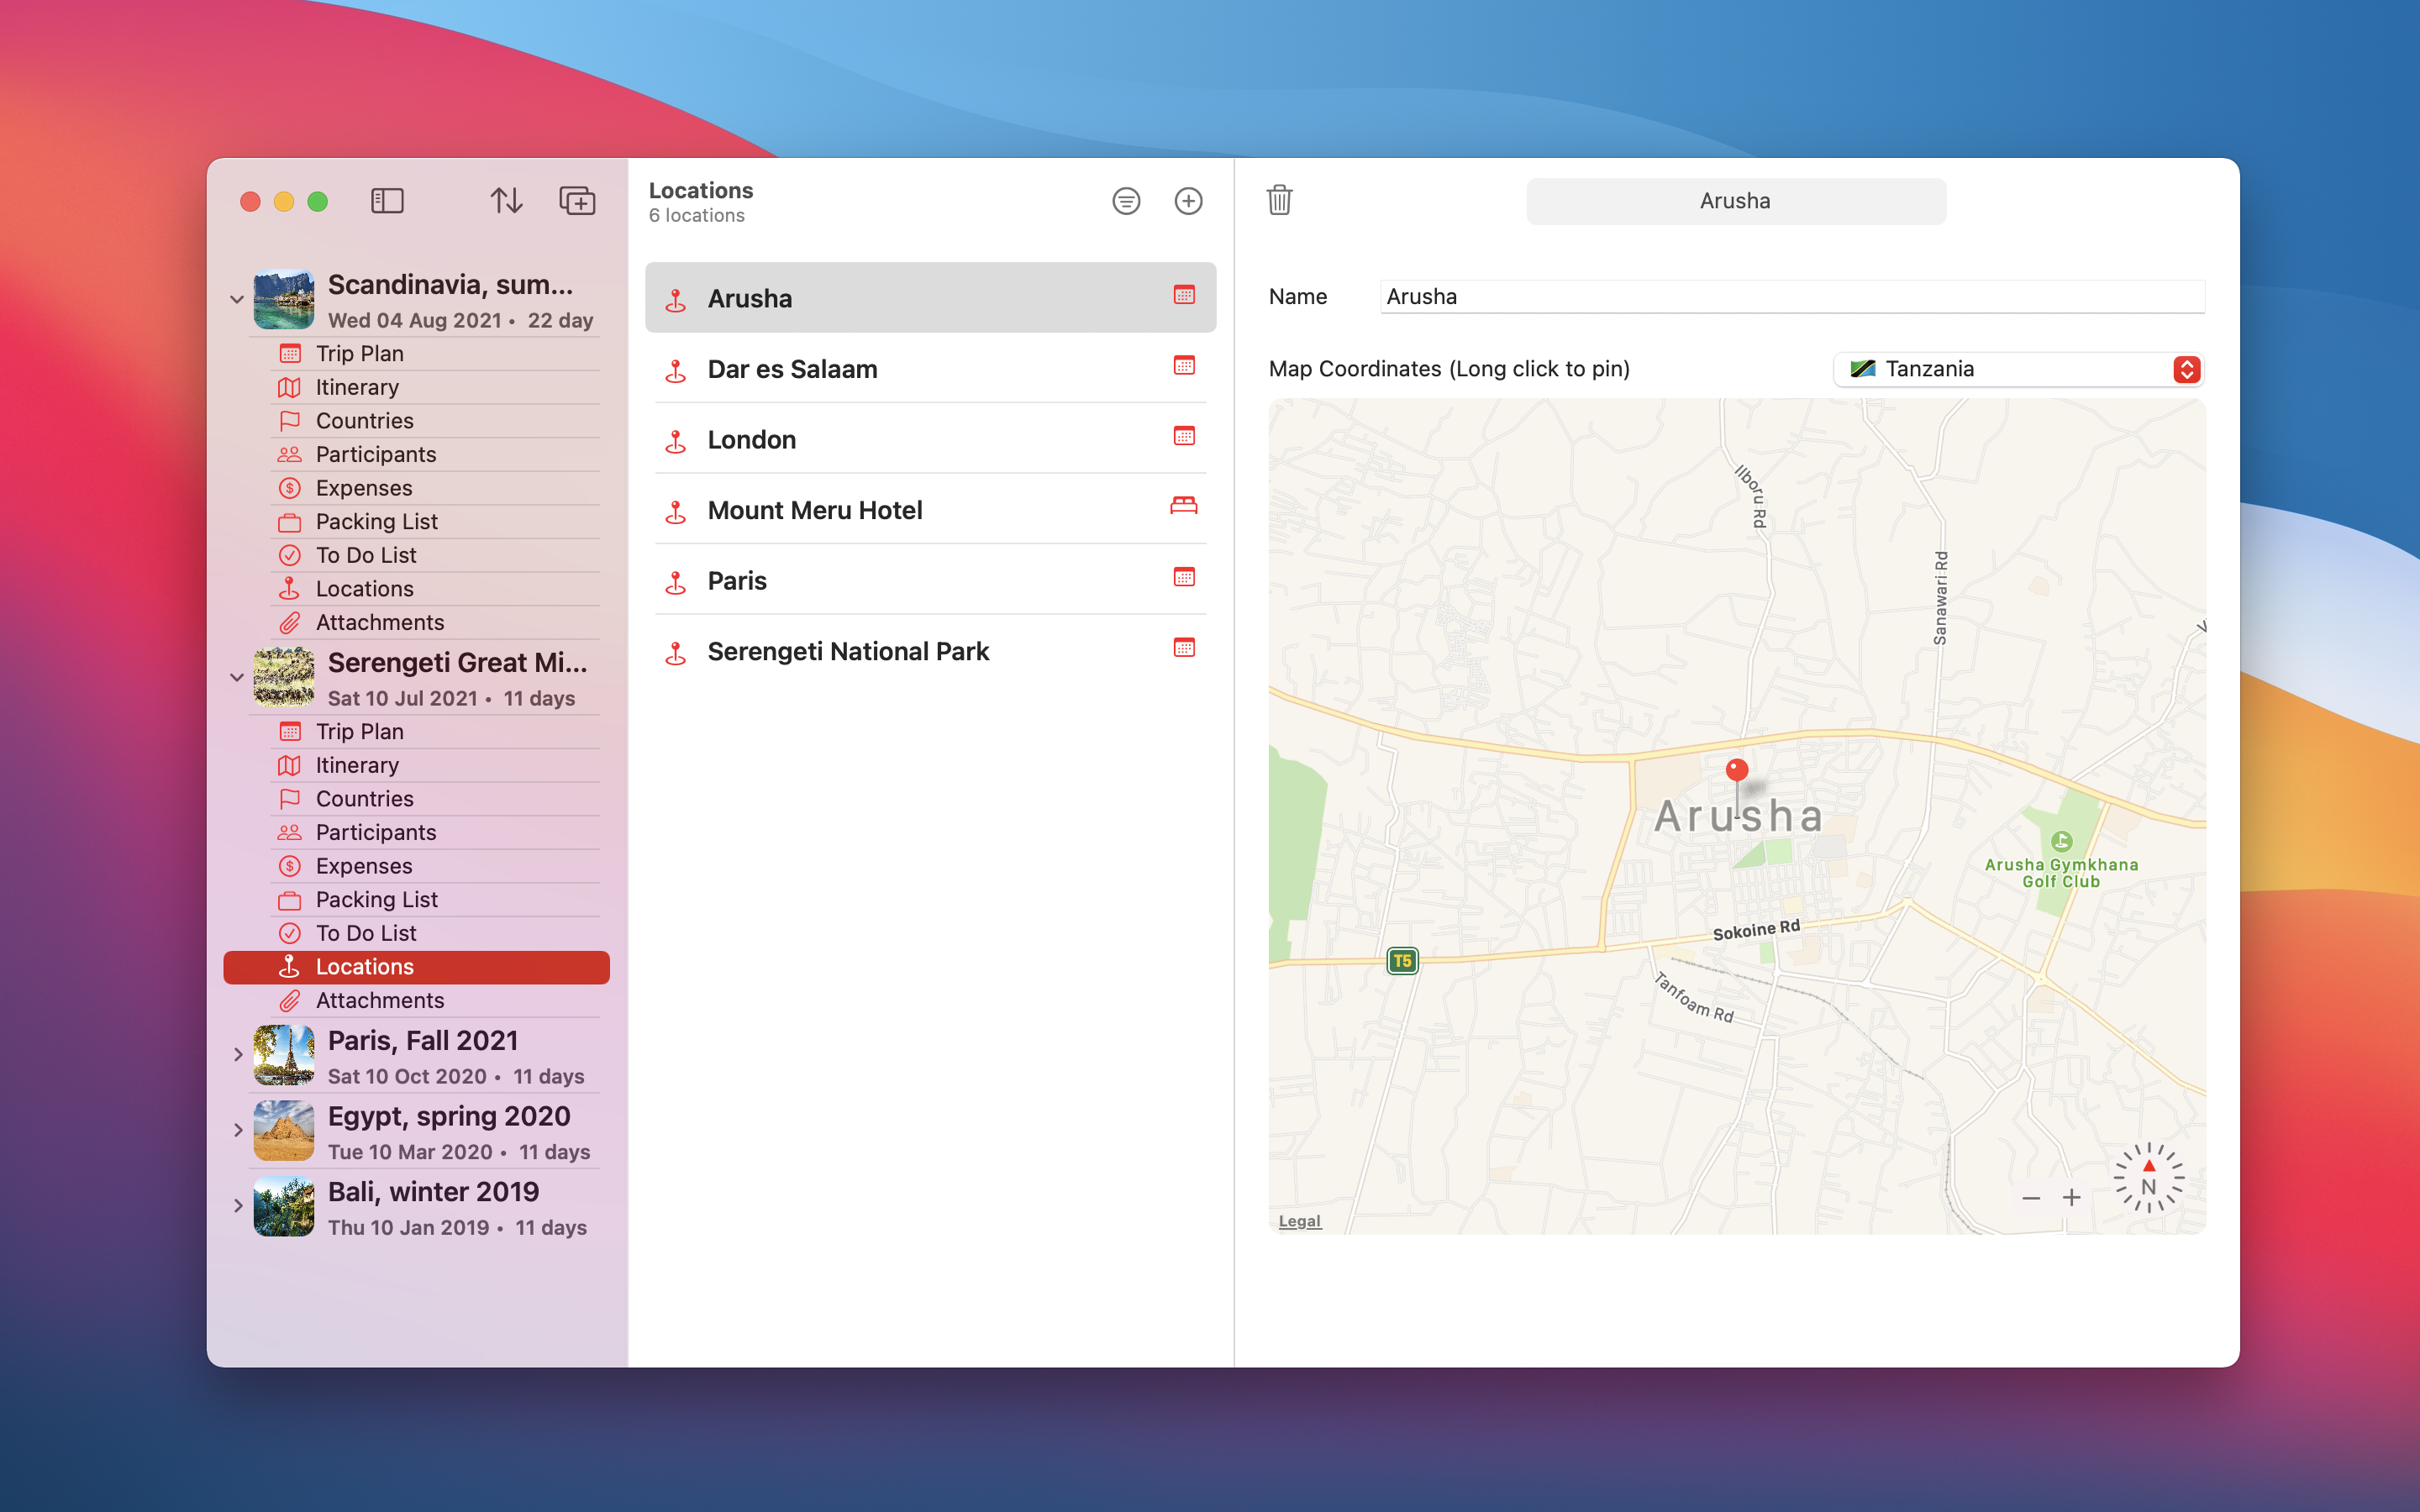2420x1512 pixels.
Task: Click the calendar icon on Arusha row
Action: pyautogui.click(x=1184, y=295)
